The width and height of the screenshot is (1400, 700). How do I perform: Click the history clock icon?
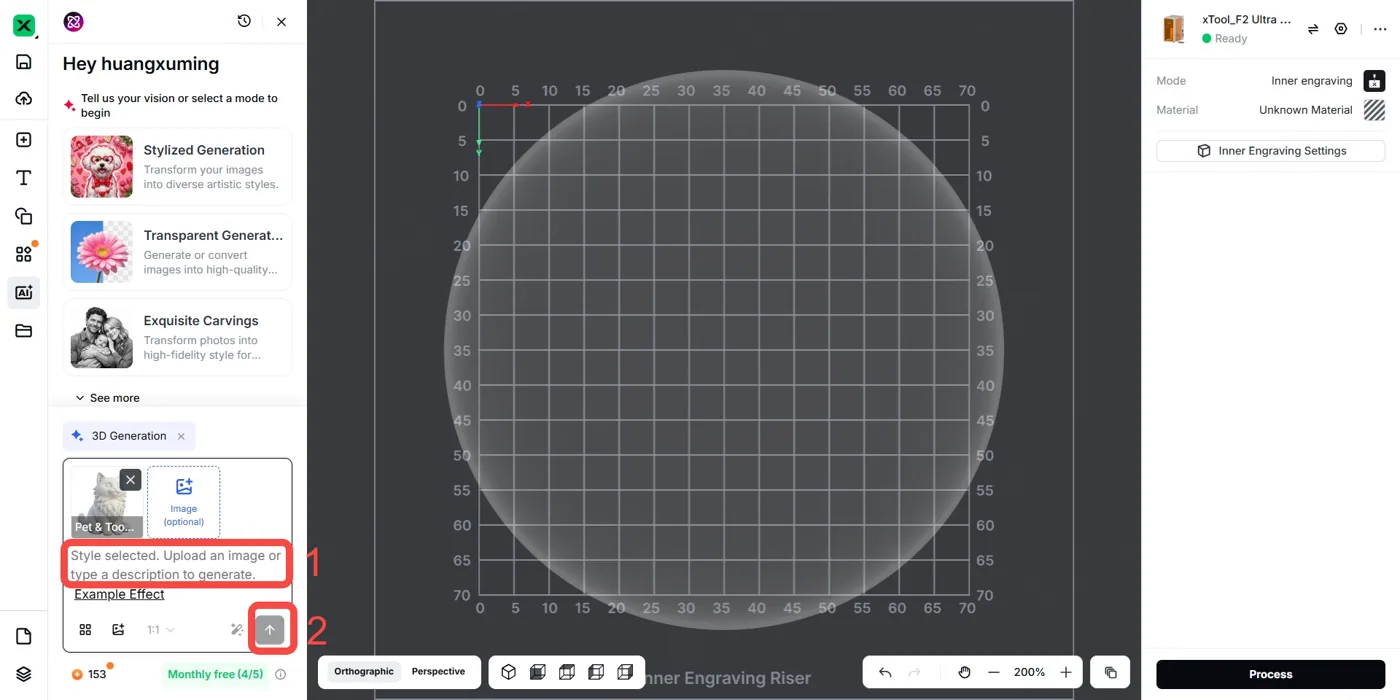click(244, 21)
